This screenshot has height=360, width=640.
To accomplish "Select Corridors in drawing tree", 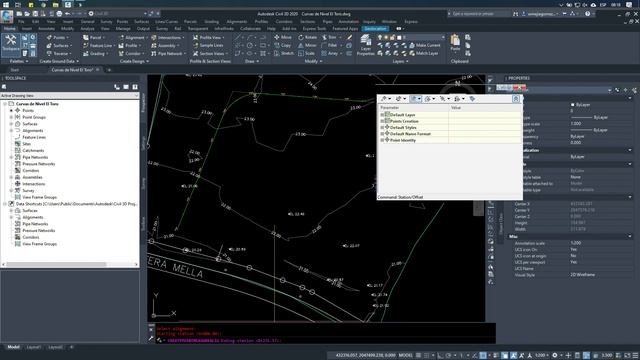I will tap(31, 171).
